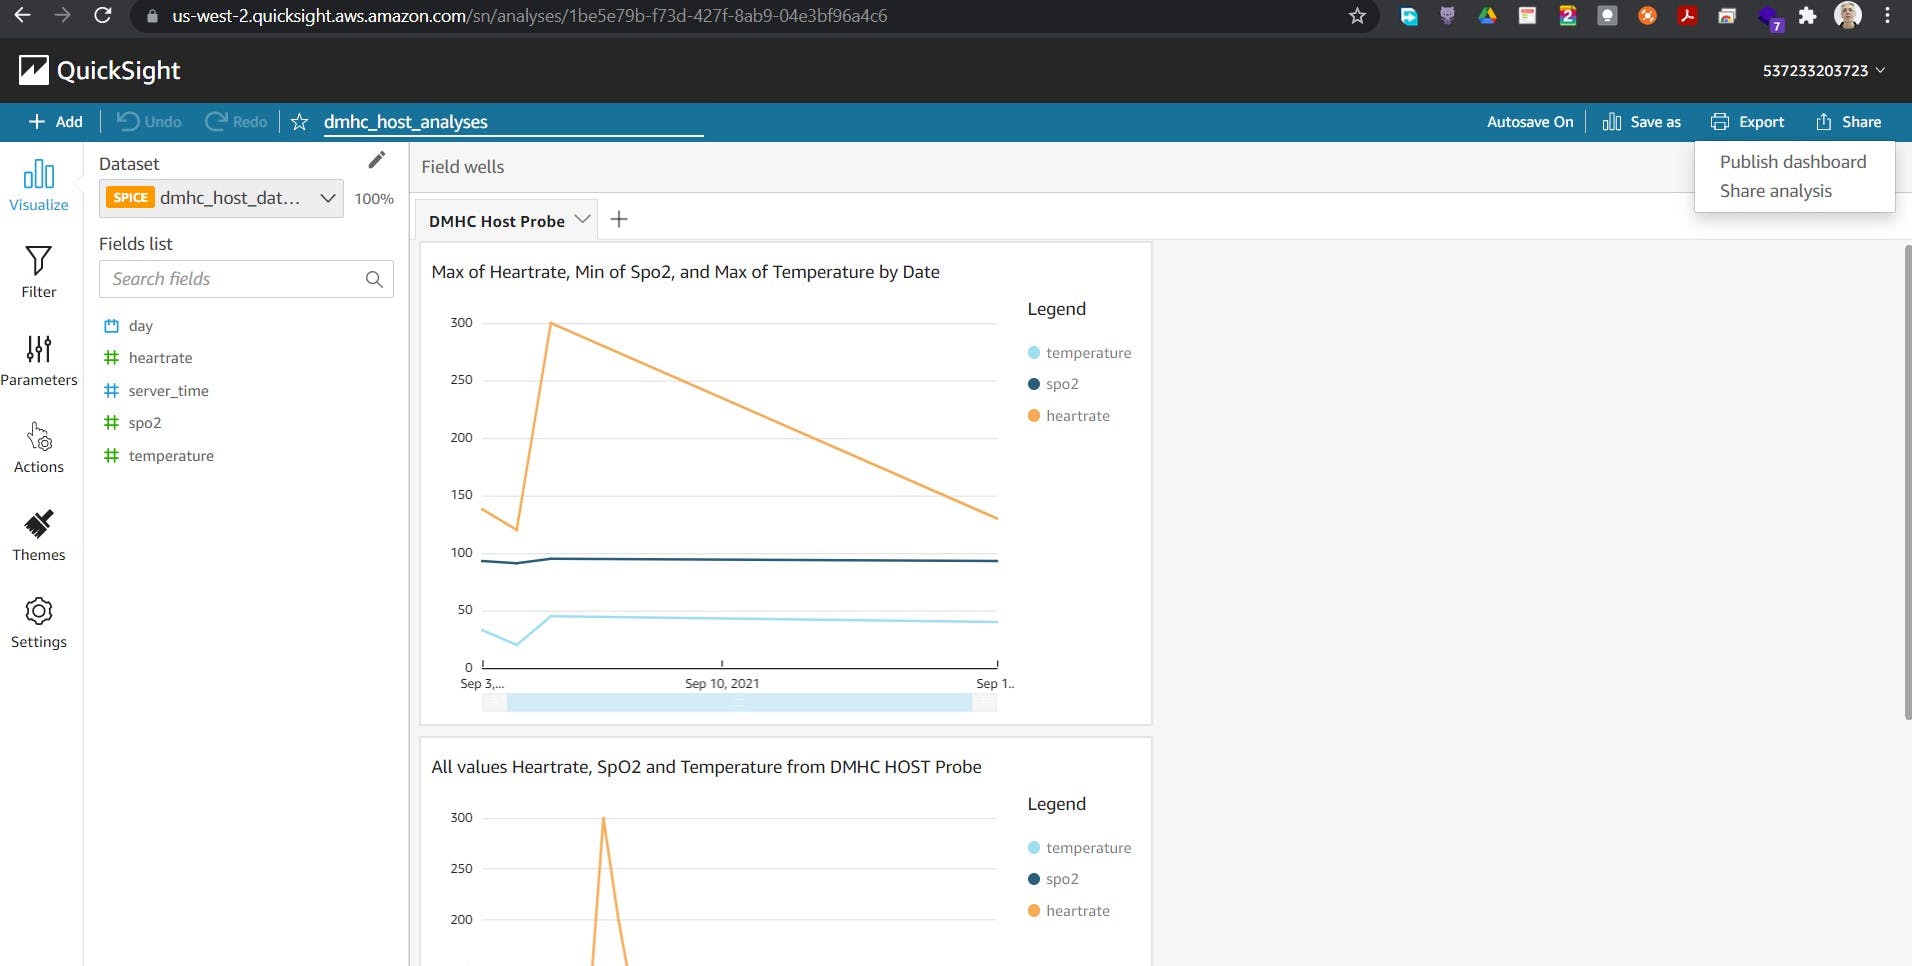Viewport: 1912px width, 966px height.
Task: Click the second chart title about DMHC HOST Probe
Action: (x=706, y=767)
